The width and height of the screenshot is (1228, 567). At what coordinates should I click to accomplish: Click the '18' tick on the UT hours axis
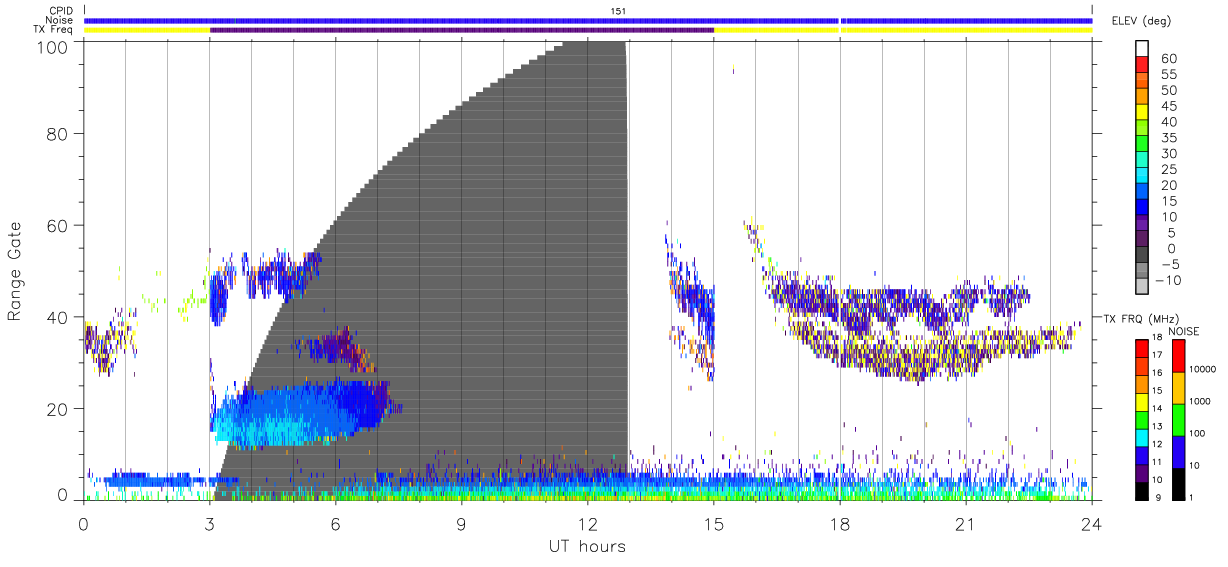pos(840,523)
